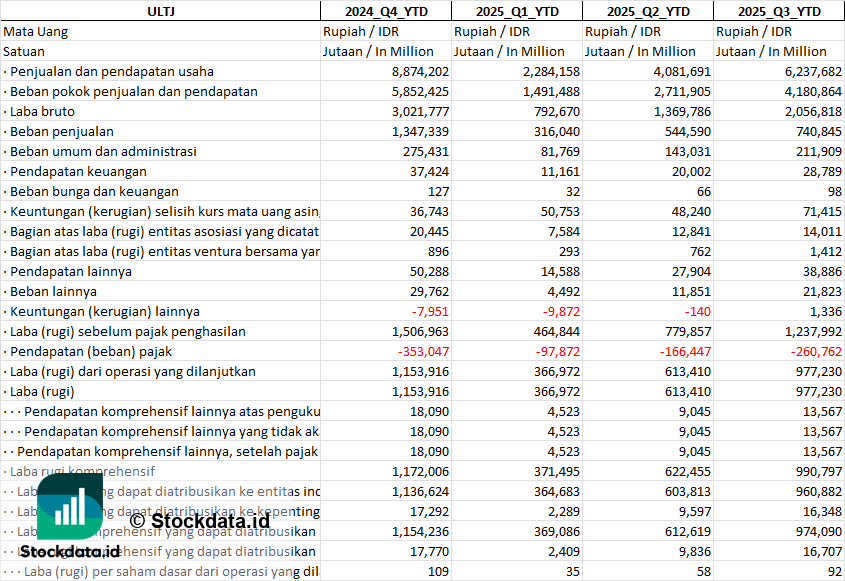This screenshot has width=845, height=581.
Task: Select the 2025_Q2_YTD column header
Action: 648,11
